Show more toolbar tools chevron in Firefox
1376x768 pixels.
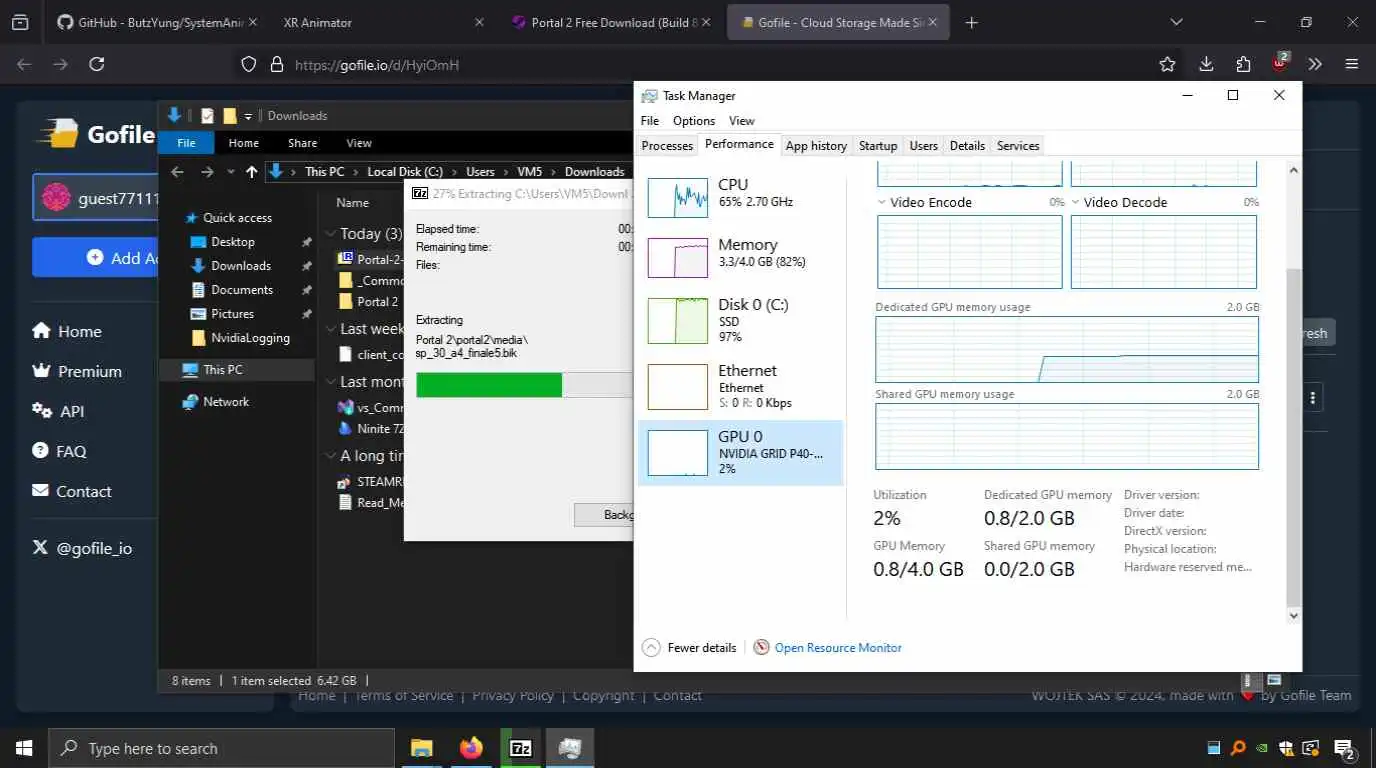pyautogui.click(x=1316, y=64)
